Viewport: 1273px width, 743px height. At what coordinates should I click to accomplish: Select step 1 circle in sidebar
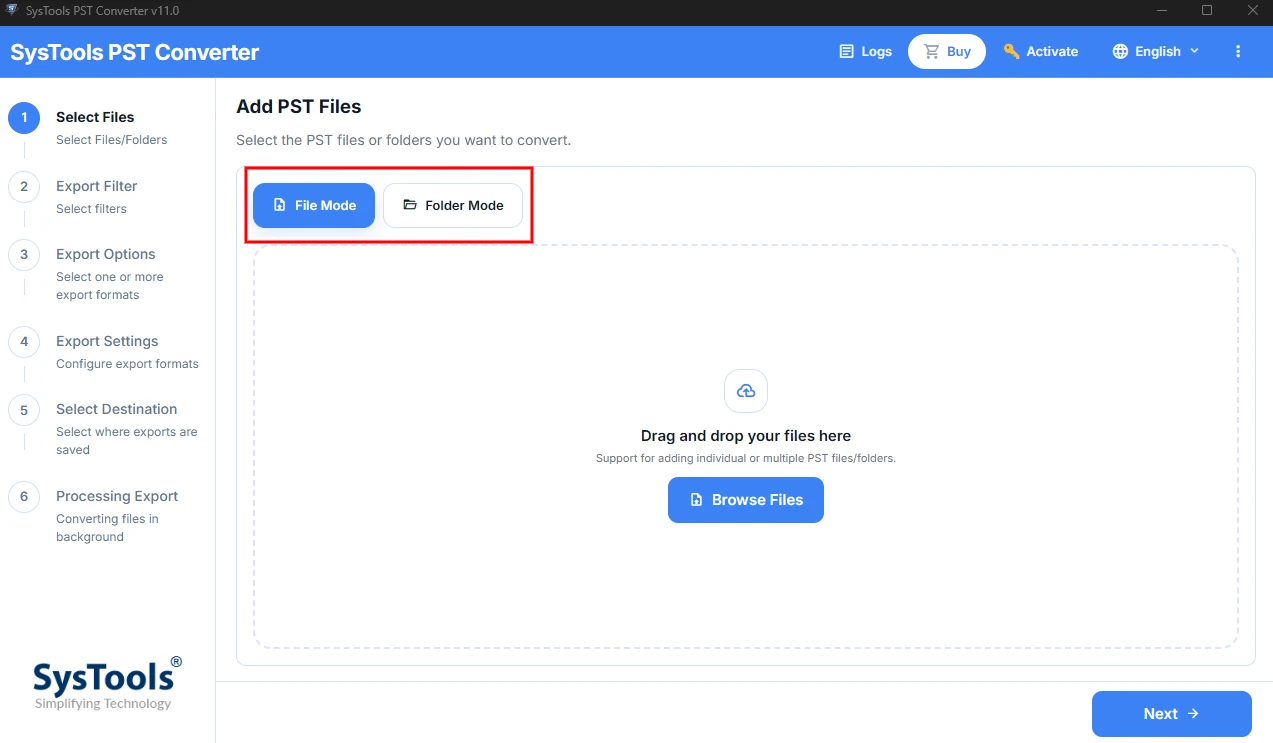[x=24, y=118]
